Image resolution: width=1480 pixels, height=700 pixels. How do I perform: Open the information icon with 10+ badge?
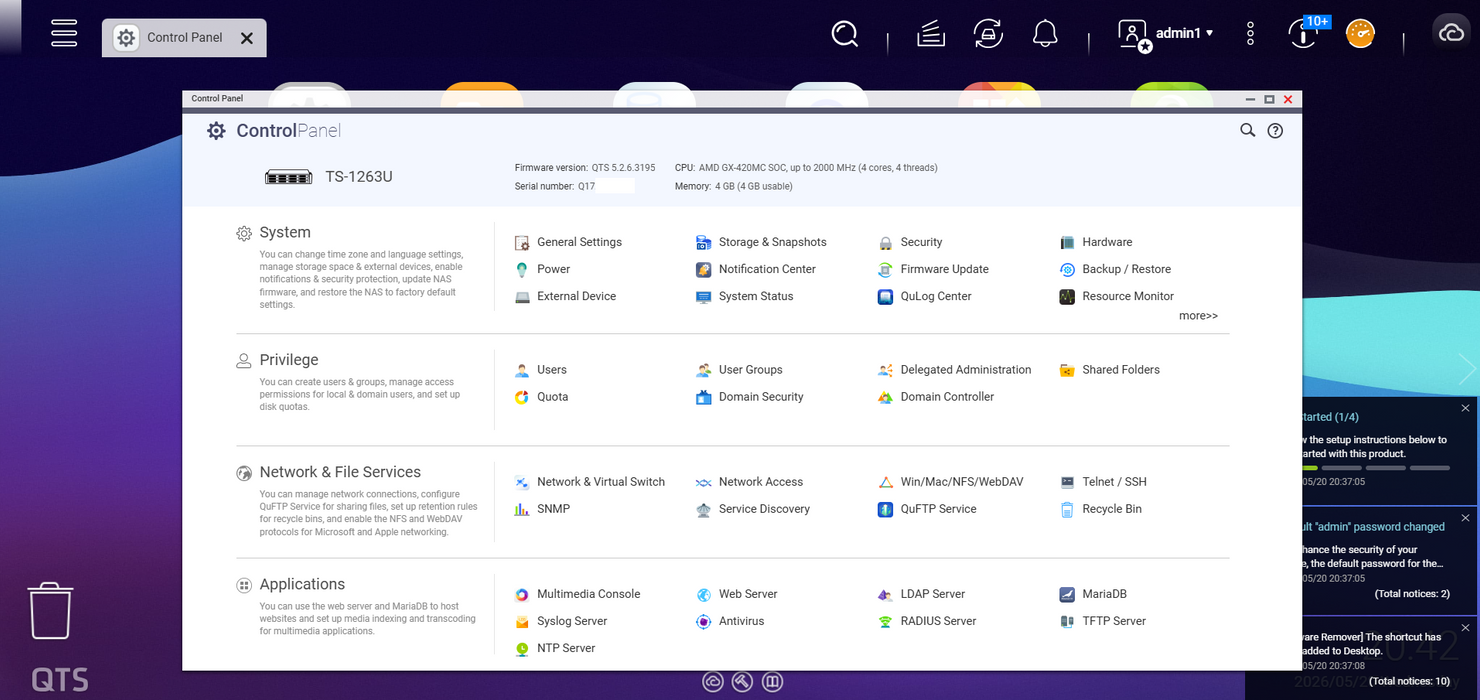pos(1303,33)
